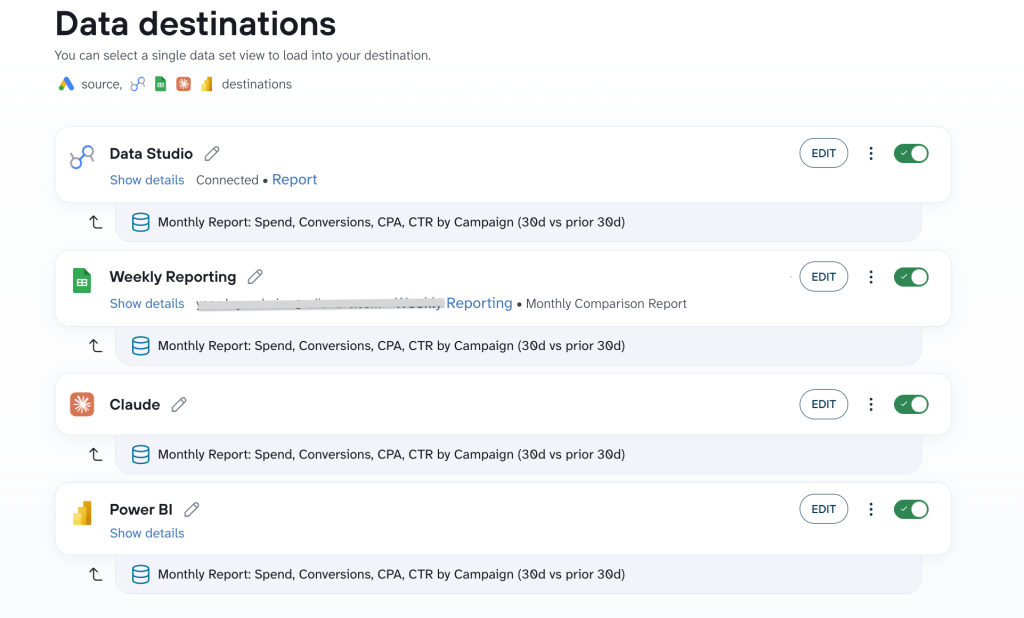The image size is (1024, 618).
Task: Click the Claude icon in the destinations summary
Action: (x=184, y=84)
